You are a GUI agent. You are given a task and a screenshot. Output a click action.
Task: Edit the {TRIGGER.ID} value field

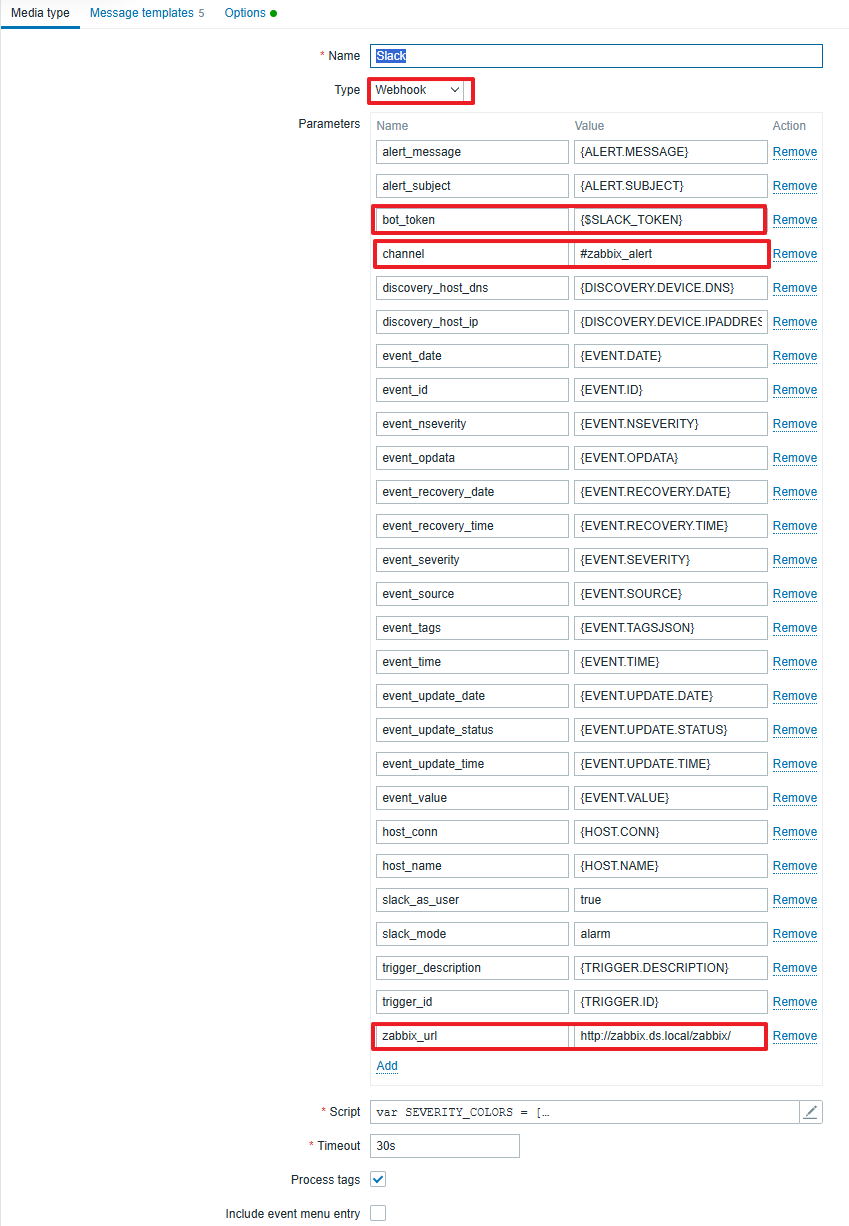coord(671,1002)
